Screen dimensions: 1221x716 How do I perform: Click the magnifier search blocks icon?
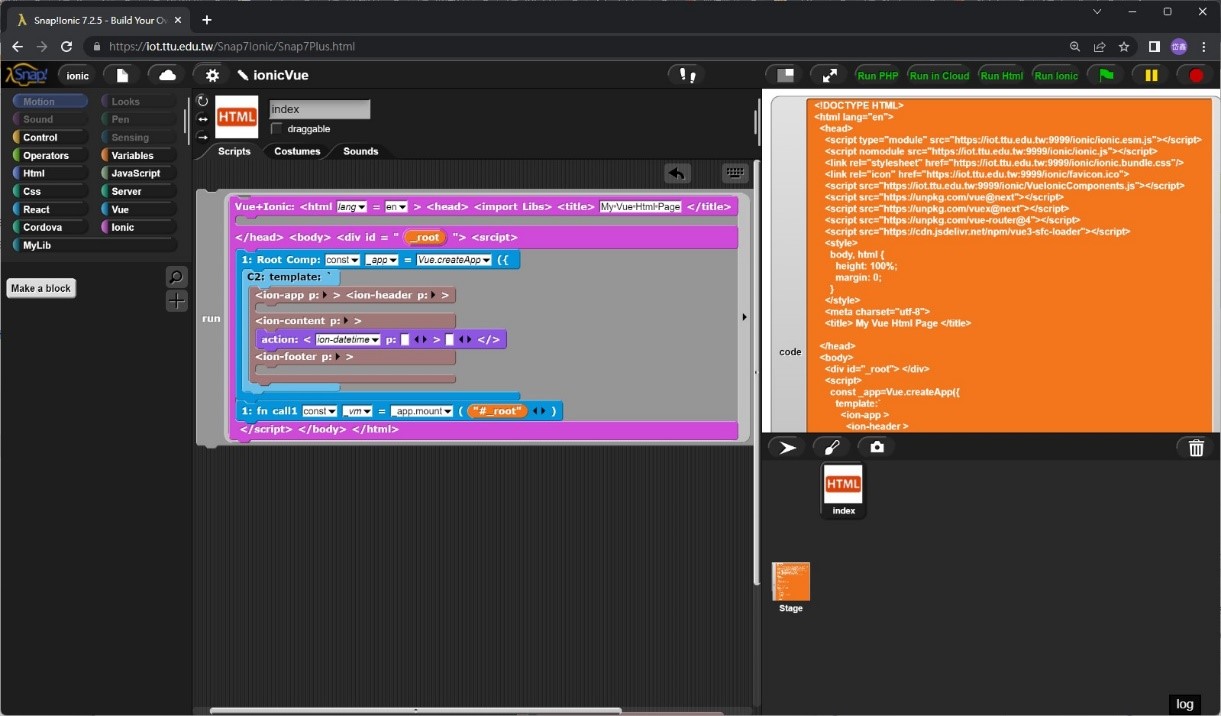click(x=176, y=277)
